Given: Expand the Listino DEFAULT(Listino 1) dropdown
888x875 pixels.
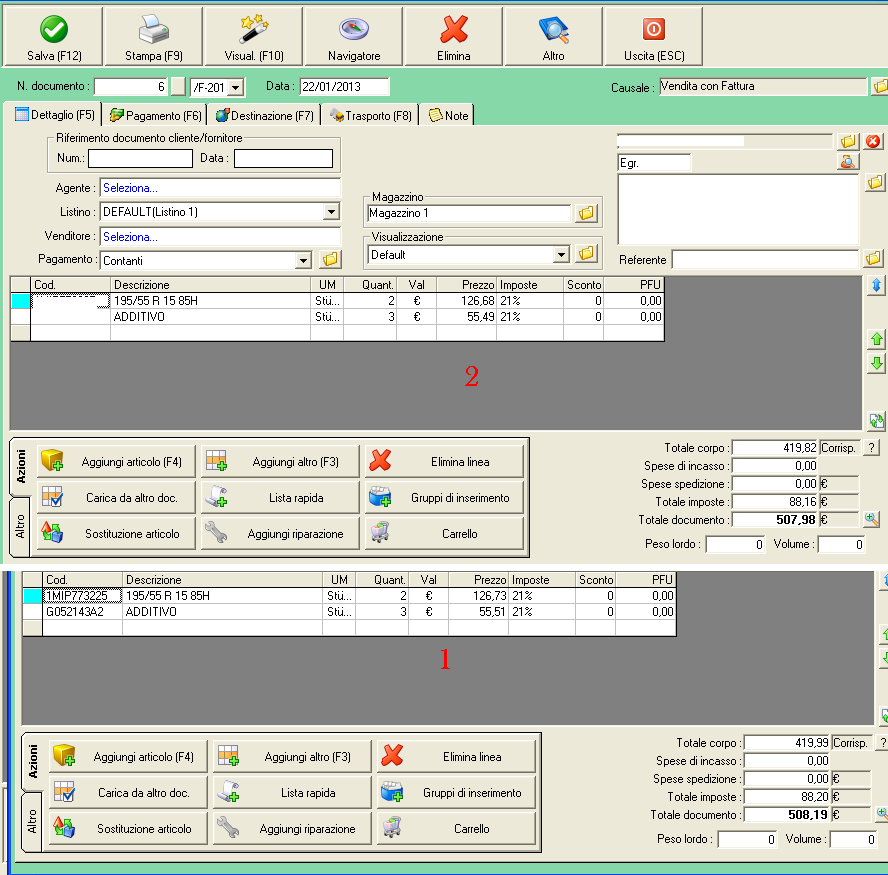Looking at the screenshot, I should pyautogui.click(x=331, y=212).
